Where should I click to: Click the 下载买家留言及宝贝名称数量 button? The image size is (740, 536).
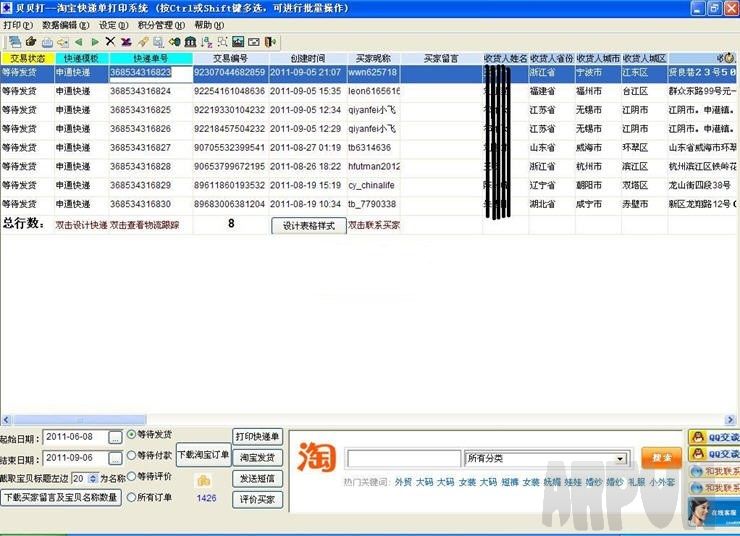click(x=61, y=497)
